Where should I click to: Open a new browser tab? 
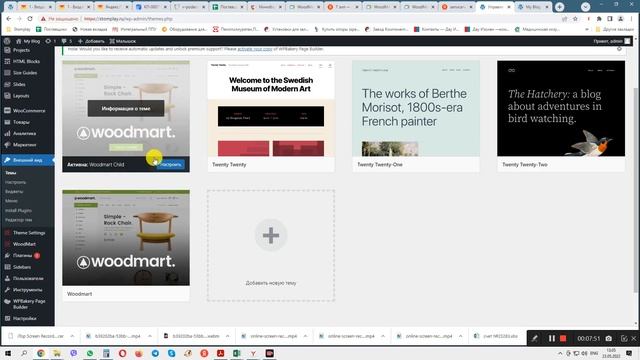560,7
